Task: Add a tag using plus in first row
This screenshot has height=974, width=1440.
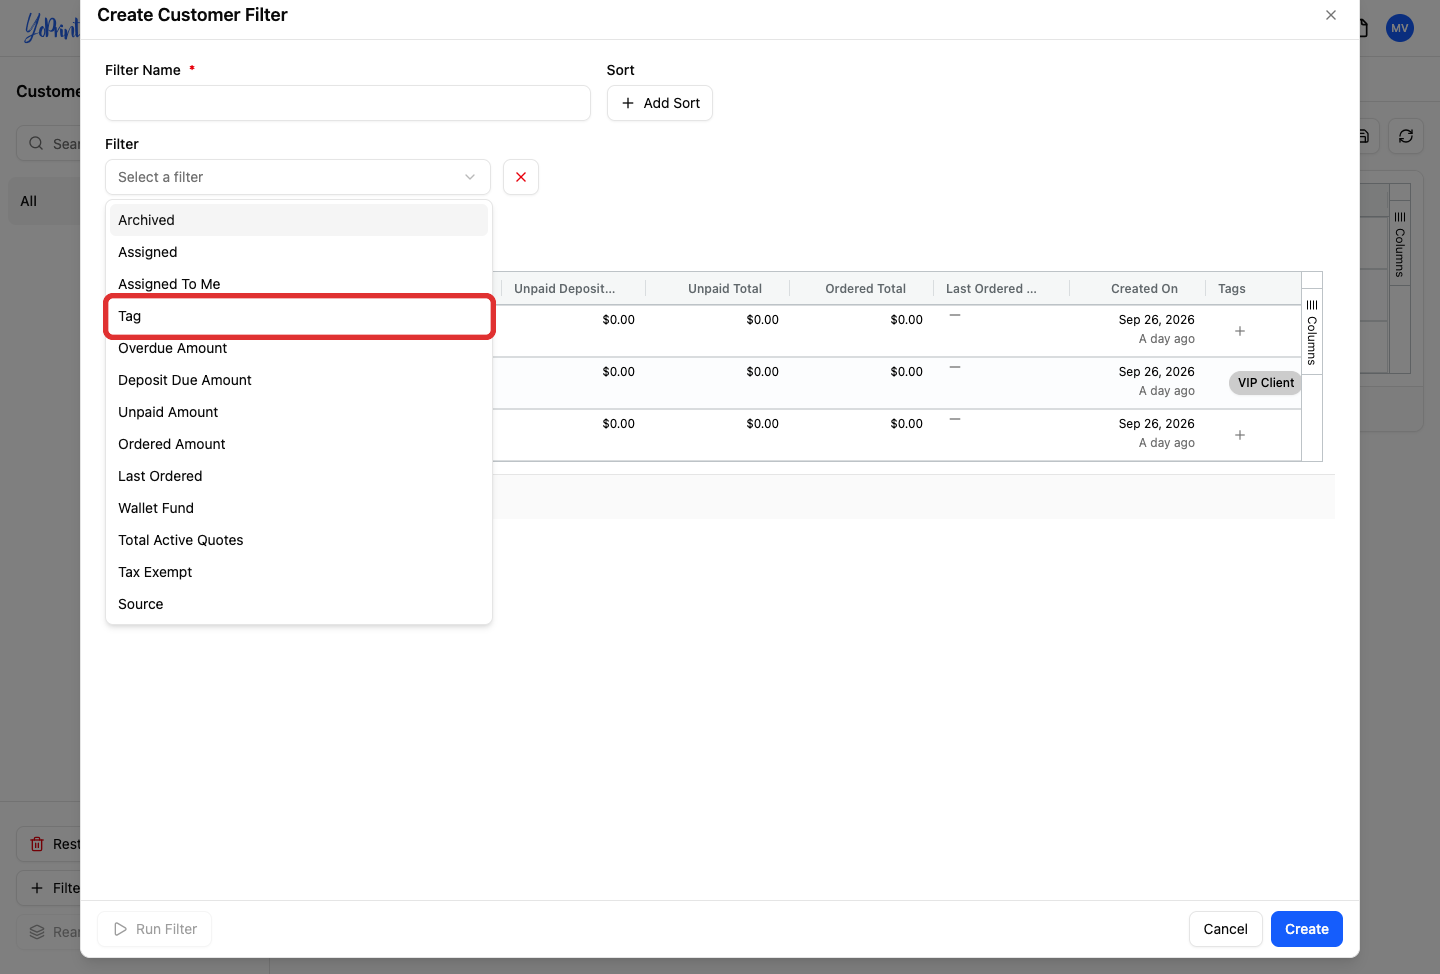Action: 1240,331
